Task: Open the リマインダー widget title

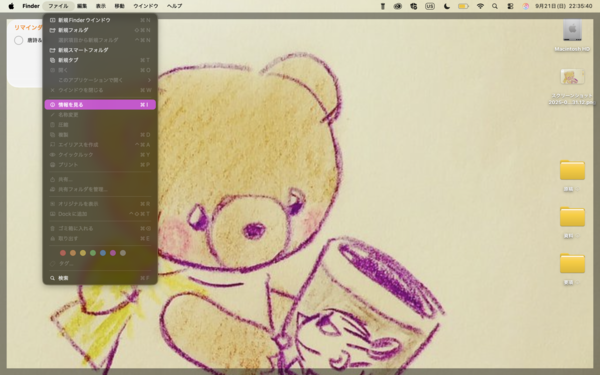Action: coord(28,28)
